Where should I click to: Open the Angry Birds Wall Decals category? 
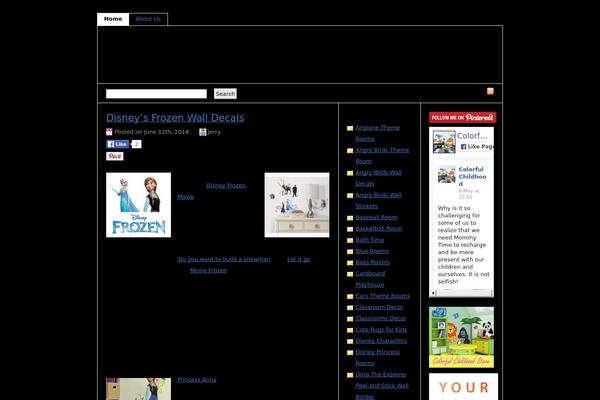(x=378, y=178)
